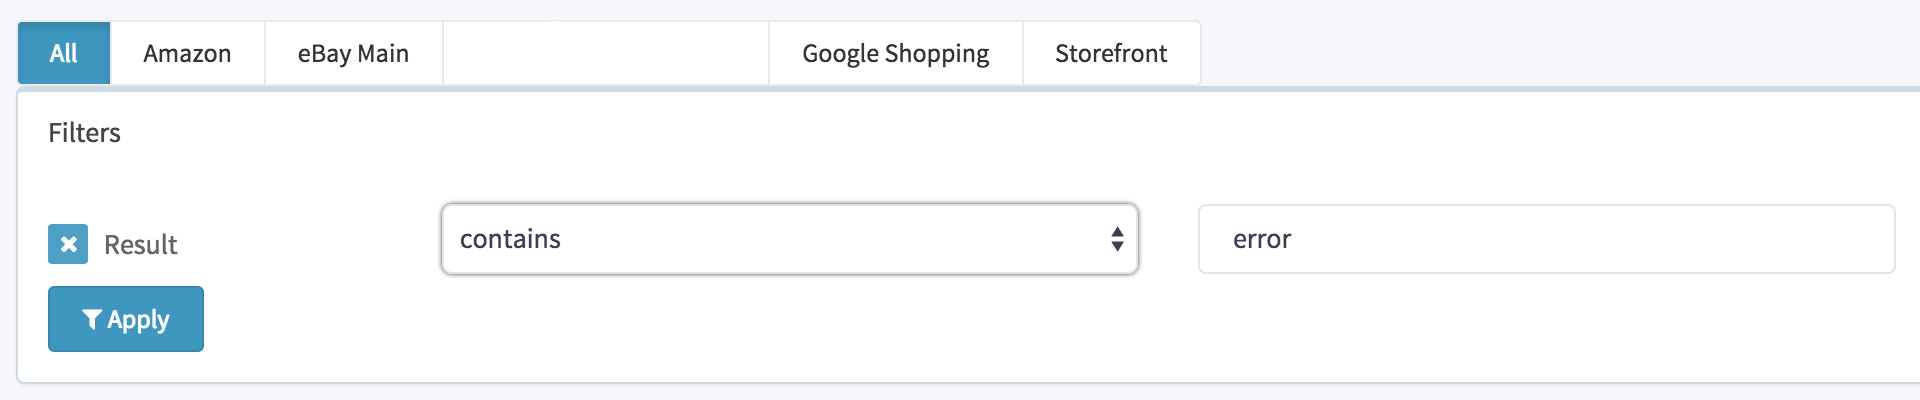Open the eBay Main tab
This screenshot has height=400, width=1920.
353,53
